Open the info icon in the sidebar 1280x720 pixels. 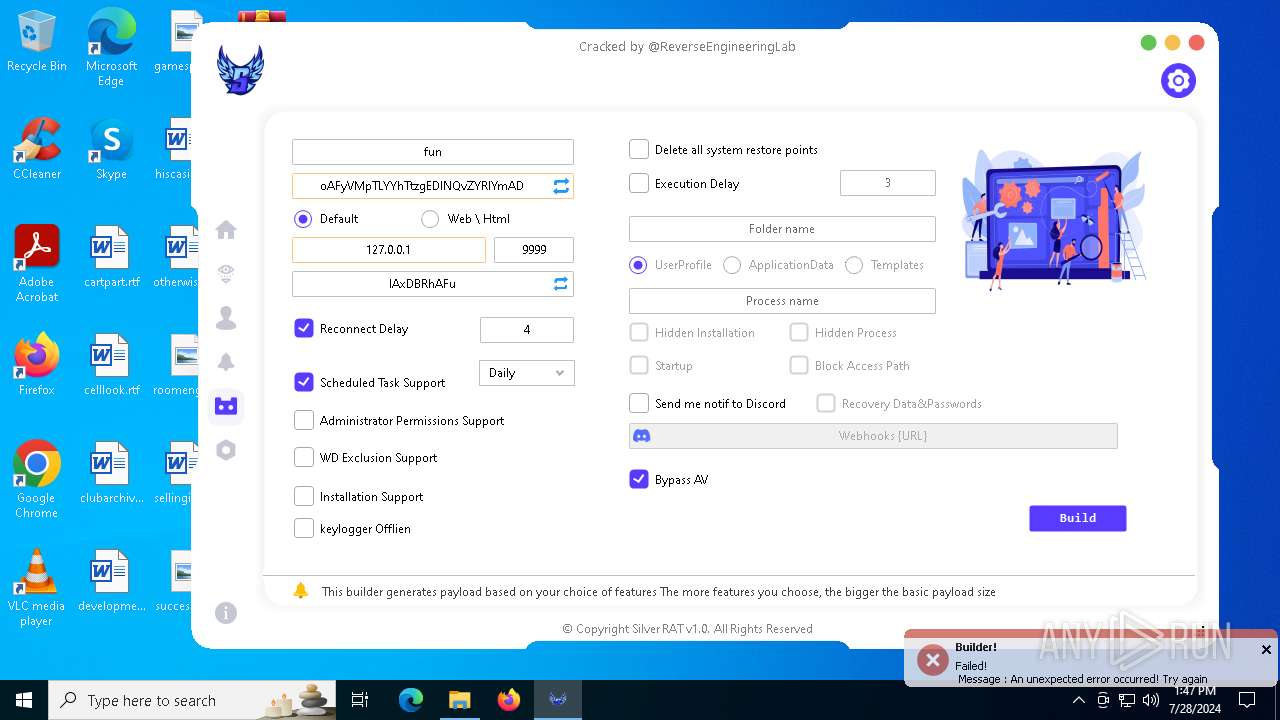[x=226, y=613]
